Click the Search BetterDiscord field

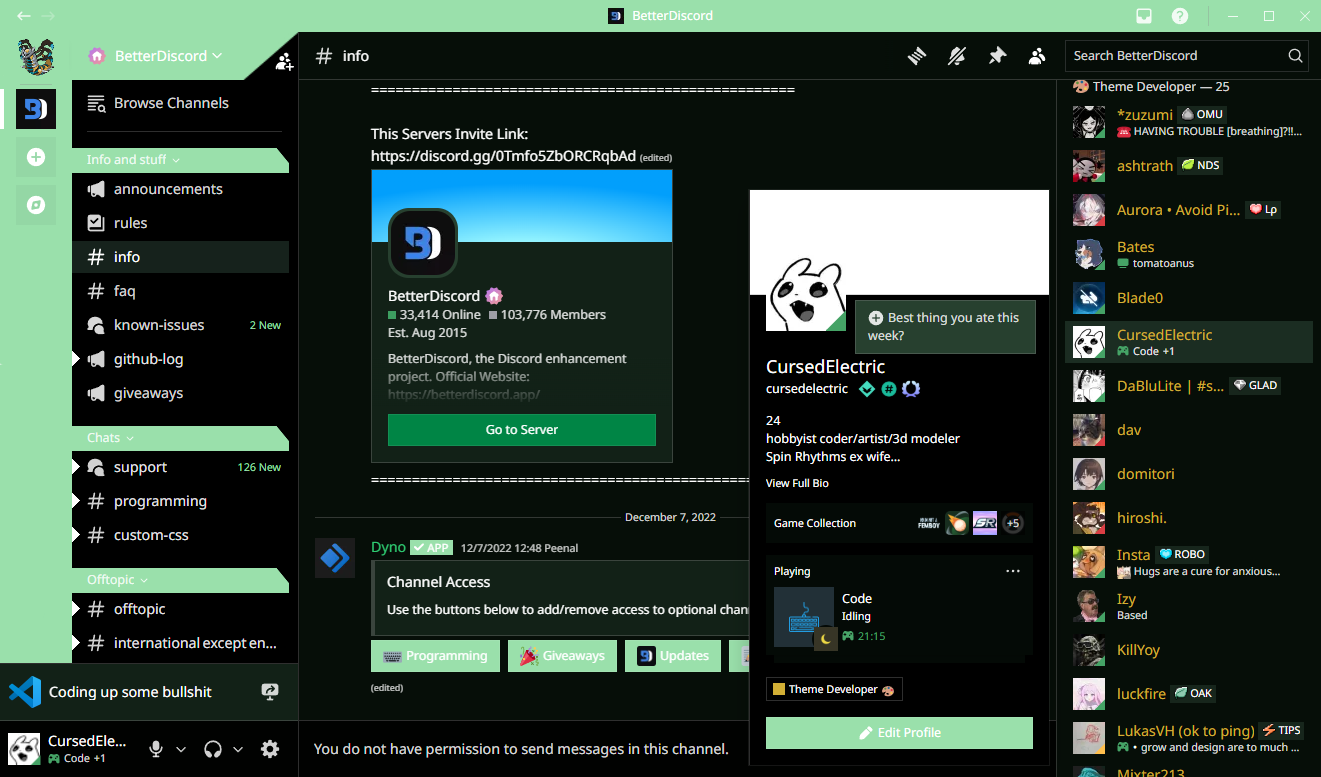[1186, 56]
